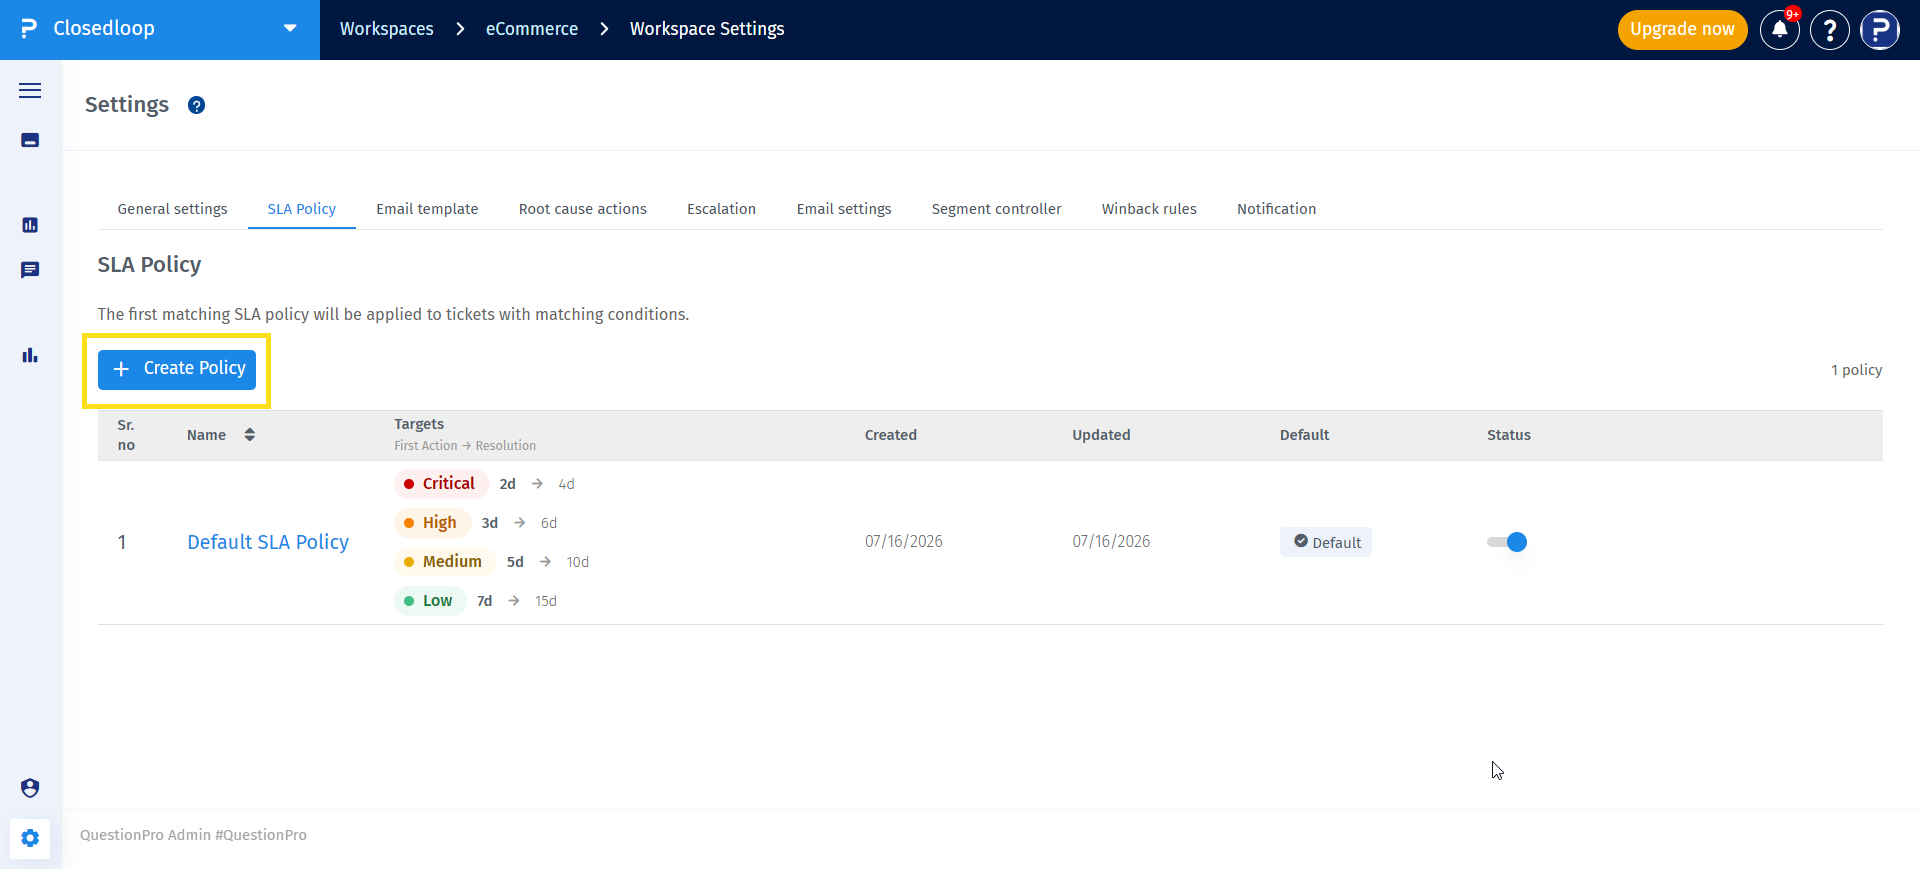1920x869 pixels.
Task: Open the user profile avatar icon
Action: click(1880, 30)
